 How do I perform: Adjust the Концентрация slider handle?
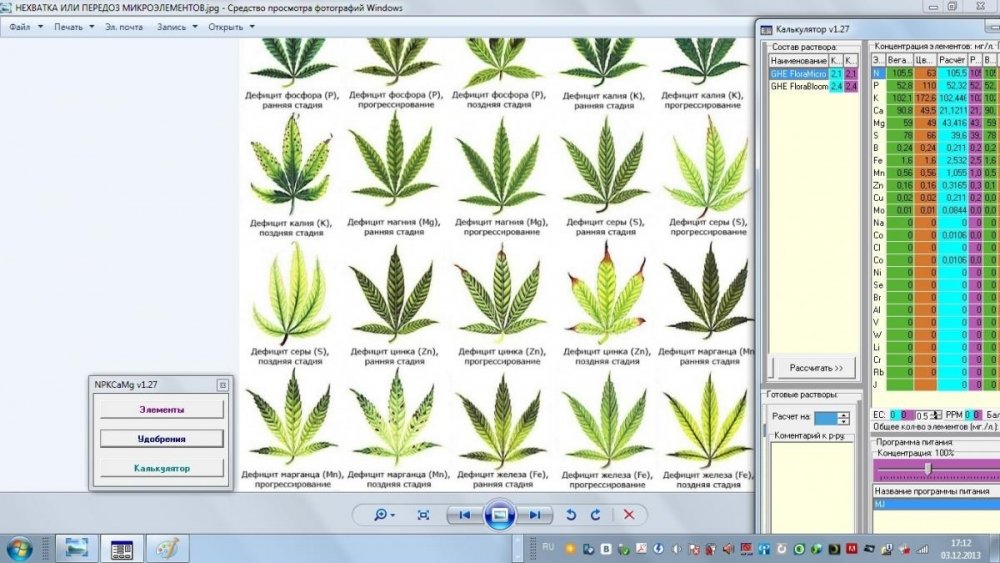(x=928, y=469)
